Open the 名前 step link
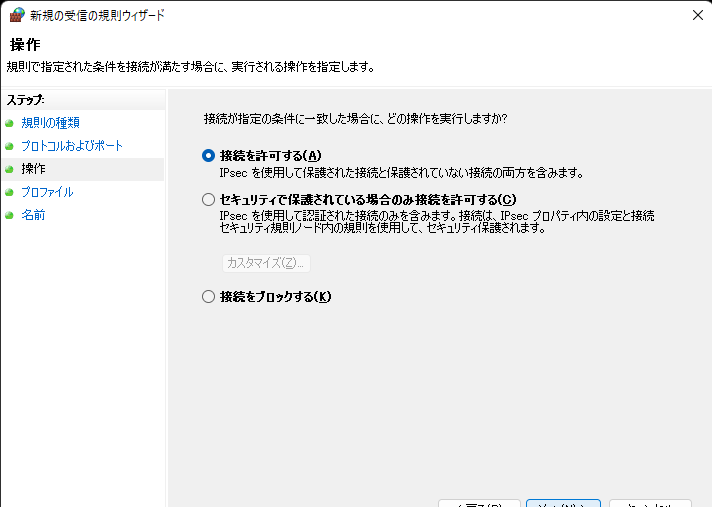The width and height of the screenshot is (712, 507). [34, 215]
